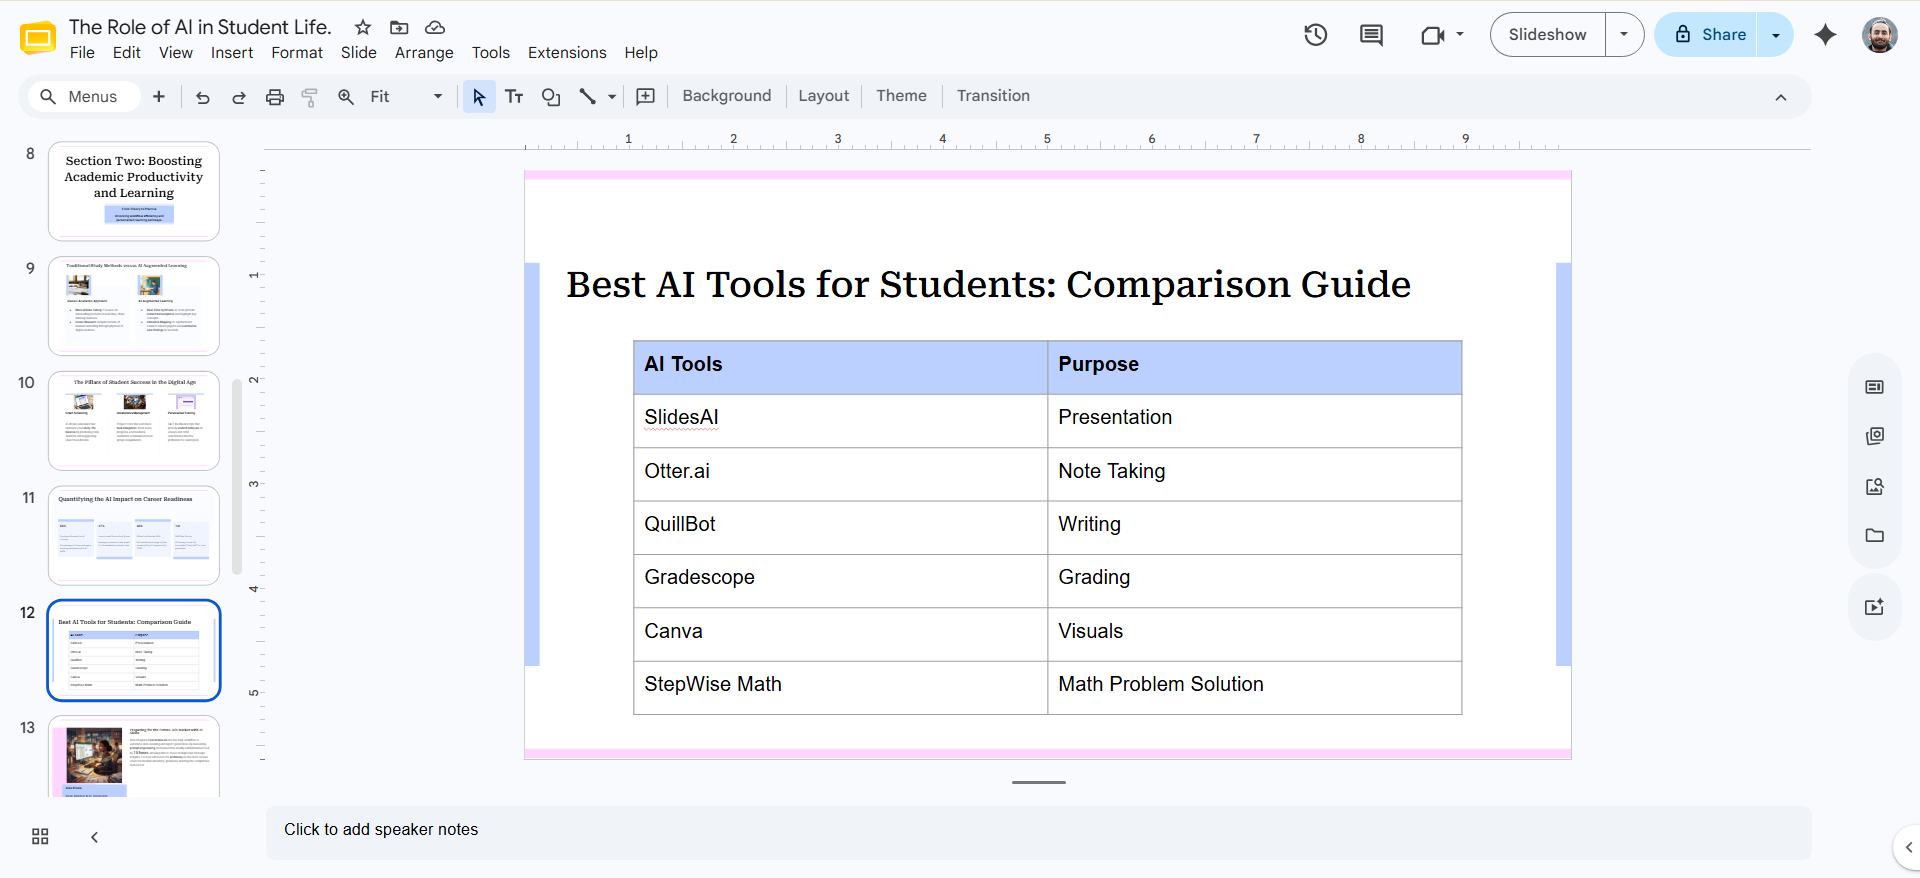This screenshot has width=1920, height=878.
Task: Open the templates side panel icon
Action: click(x=1875, y=436)
